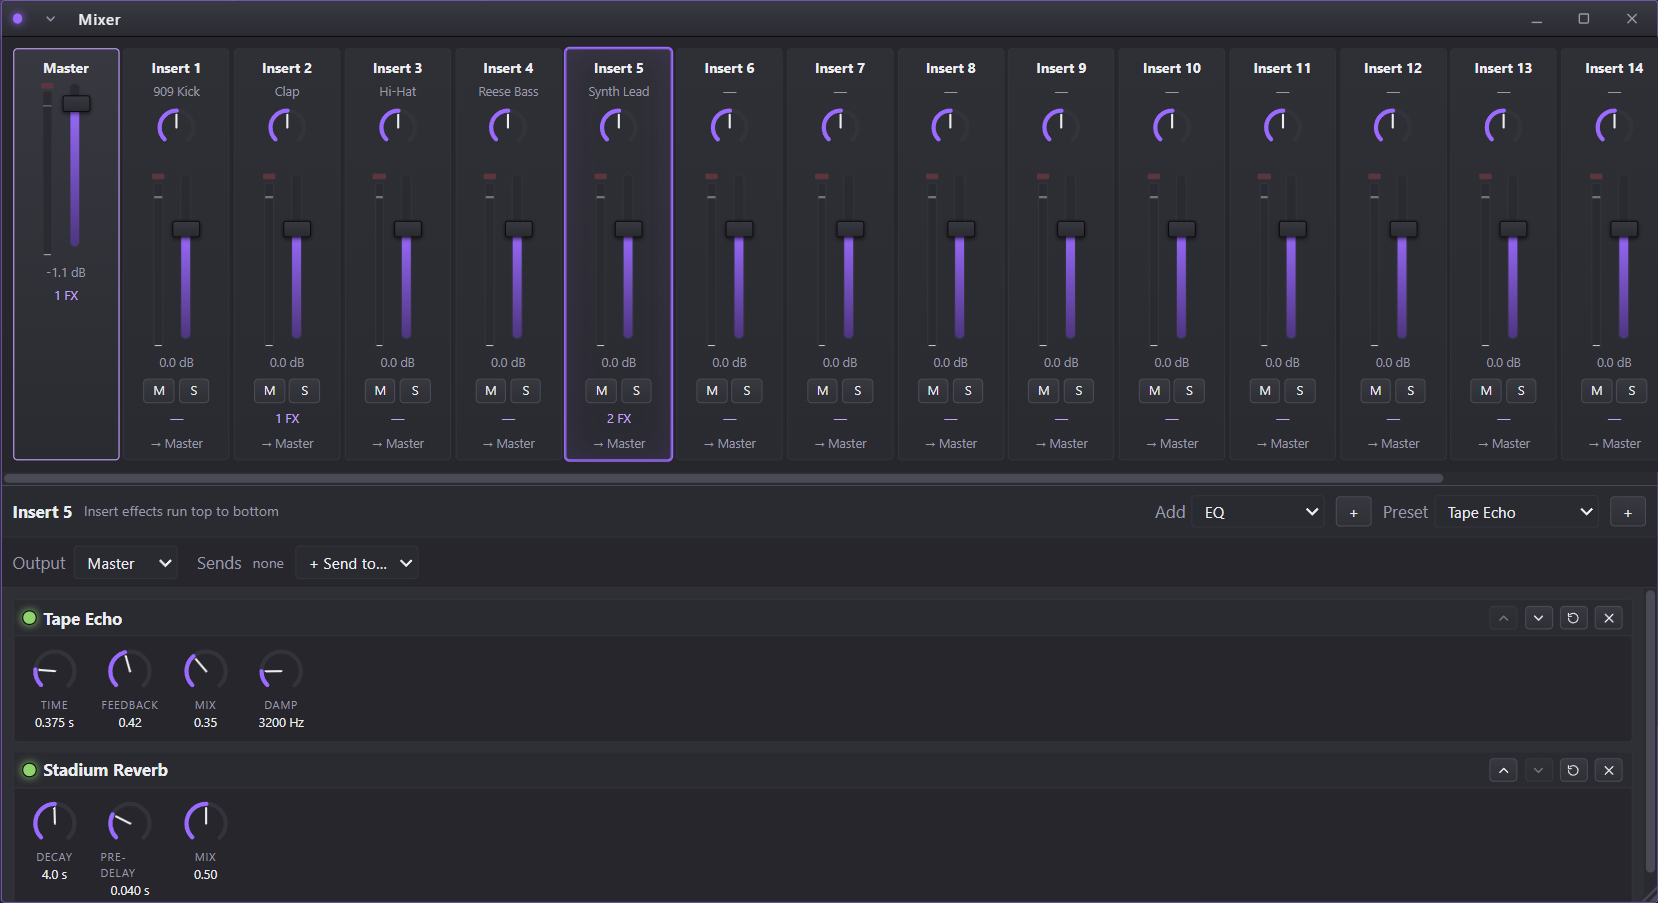Click the 1 FX label on Insert 2
The height and width of the screenshot is (903, 1658).
[x=287, y=419]
